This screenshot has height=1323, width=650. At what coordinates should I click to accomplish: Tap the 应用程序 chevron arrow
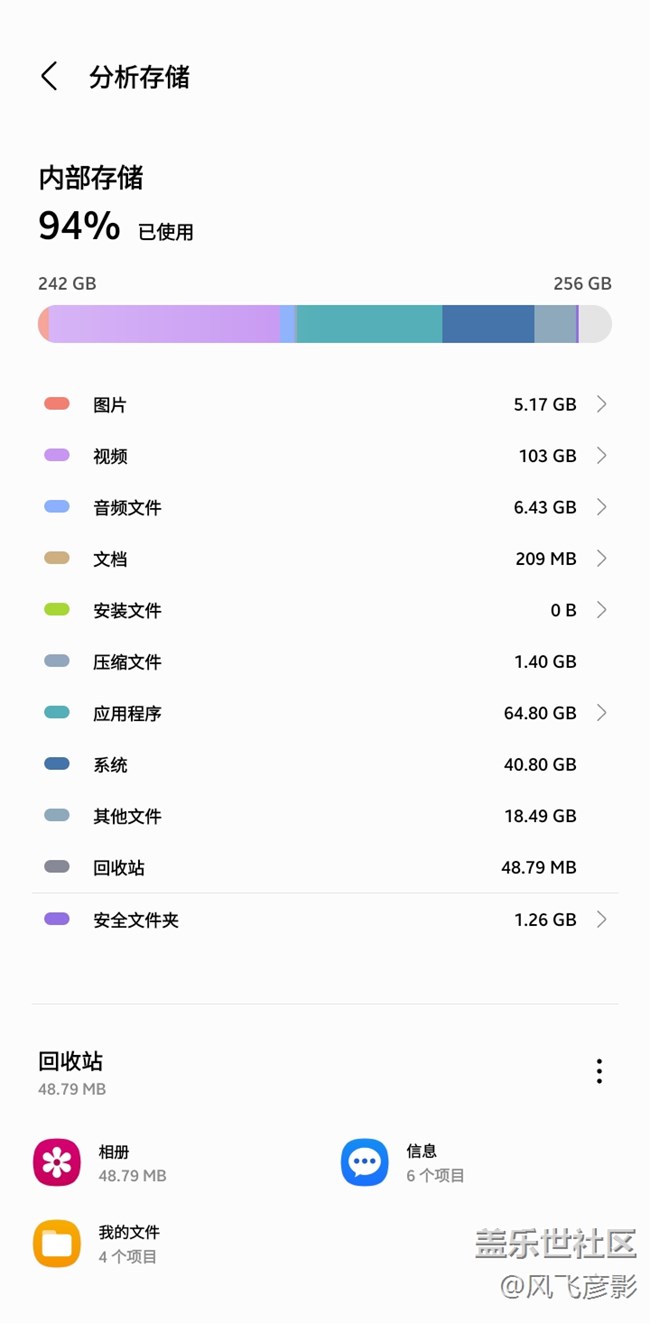(601, 713)
